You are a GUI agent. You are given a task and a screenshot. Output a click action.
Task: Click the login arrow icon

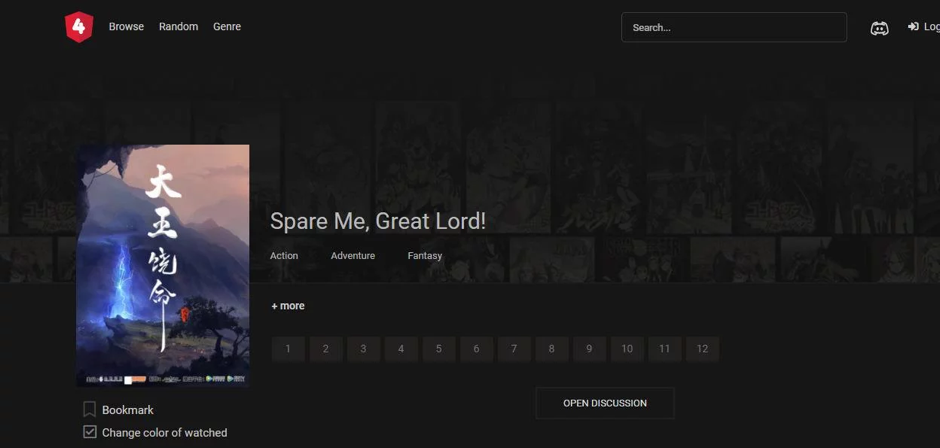(x=913, y=26)
